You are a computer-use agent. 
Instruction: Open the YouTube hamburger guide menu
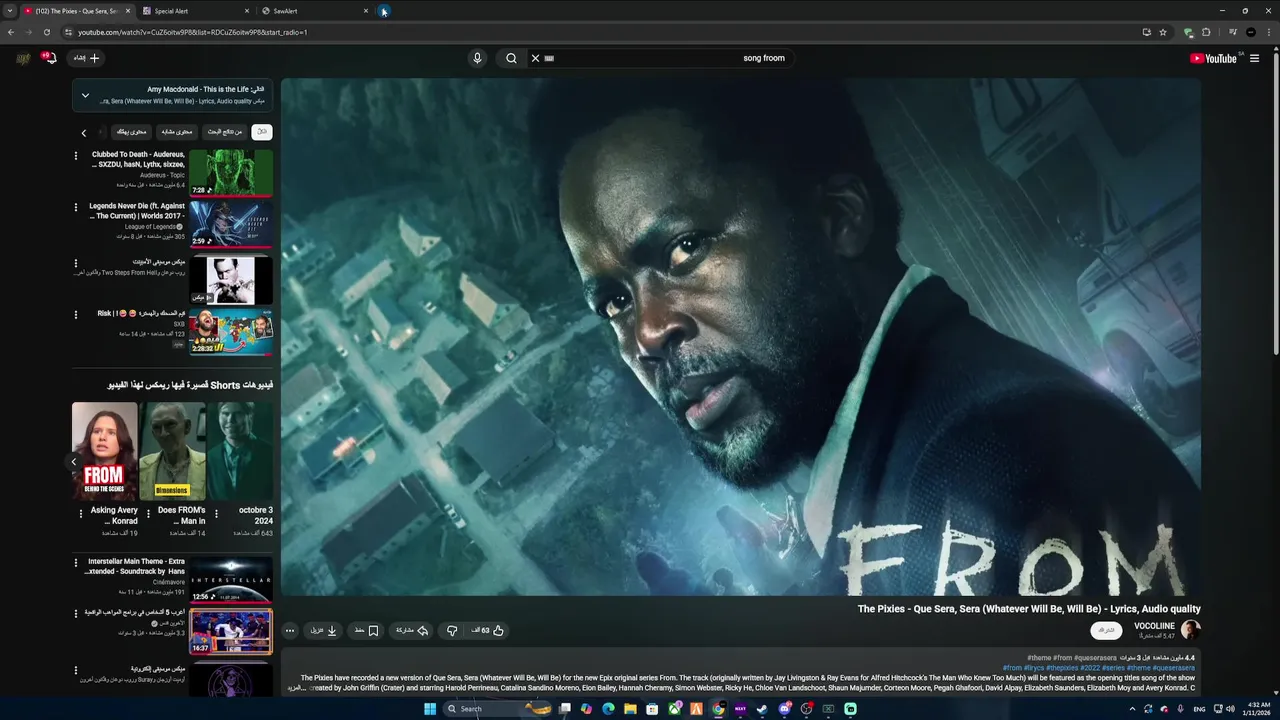[x=1254, y=58]
